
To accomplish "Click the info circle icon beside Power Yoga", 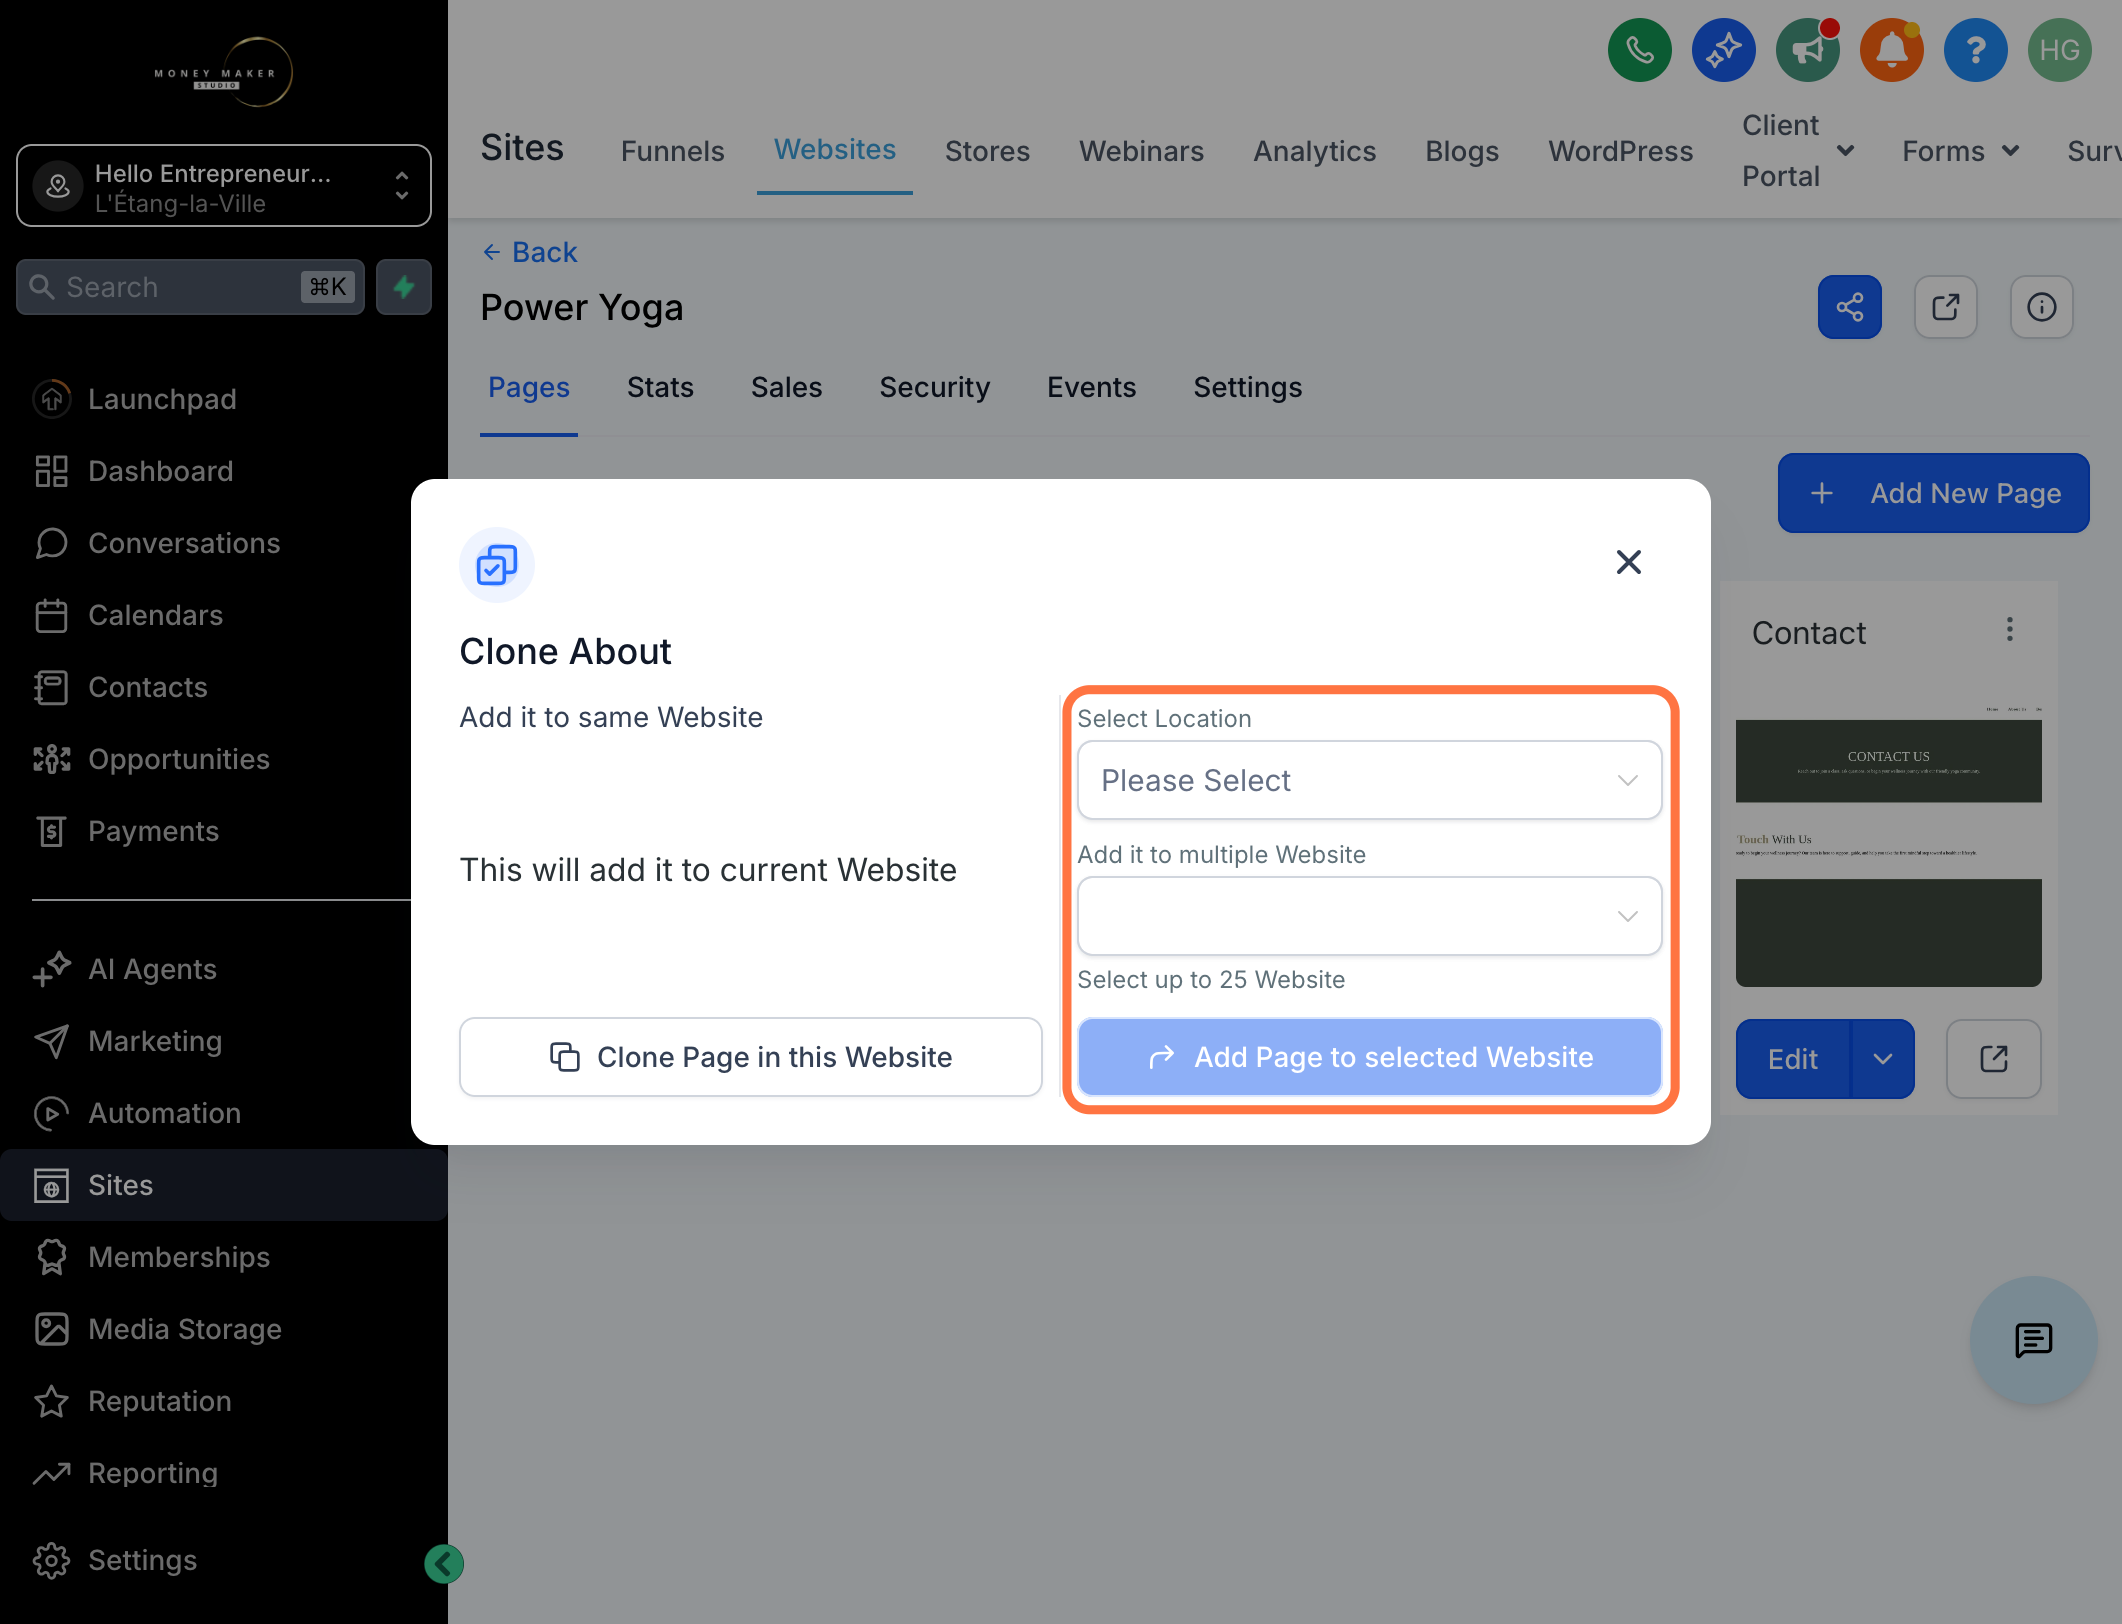I will point(2041,307).
